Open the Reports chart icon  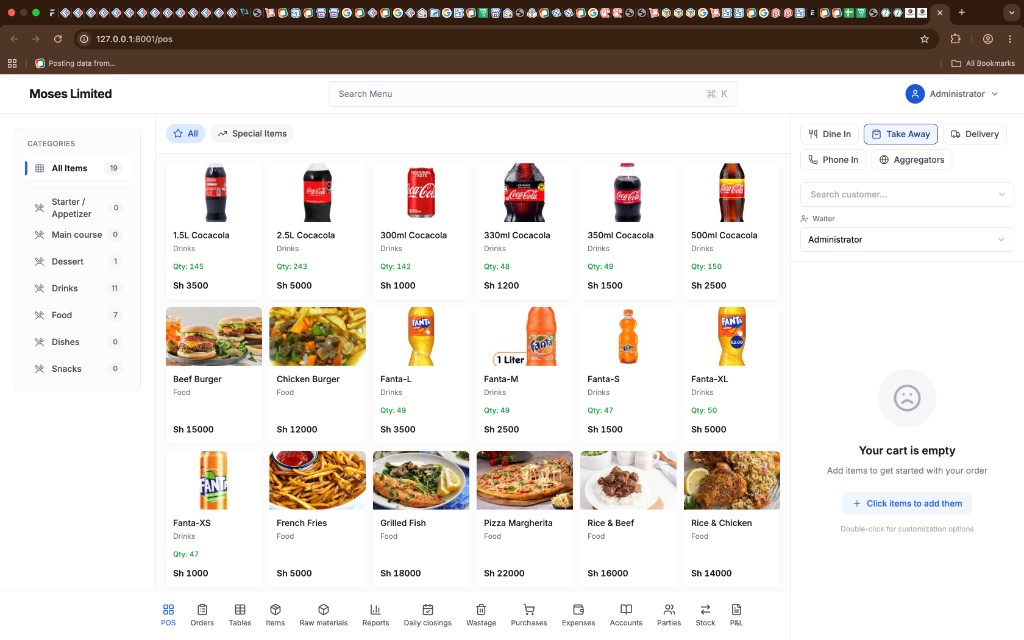376,609
